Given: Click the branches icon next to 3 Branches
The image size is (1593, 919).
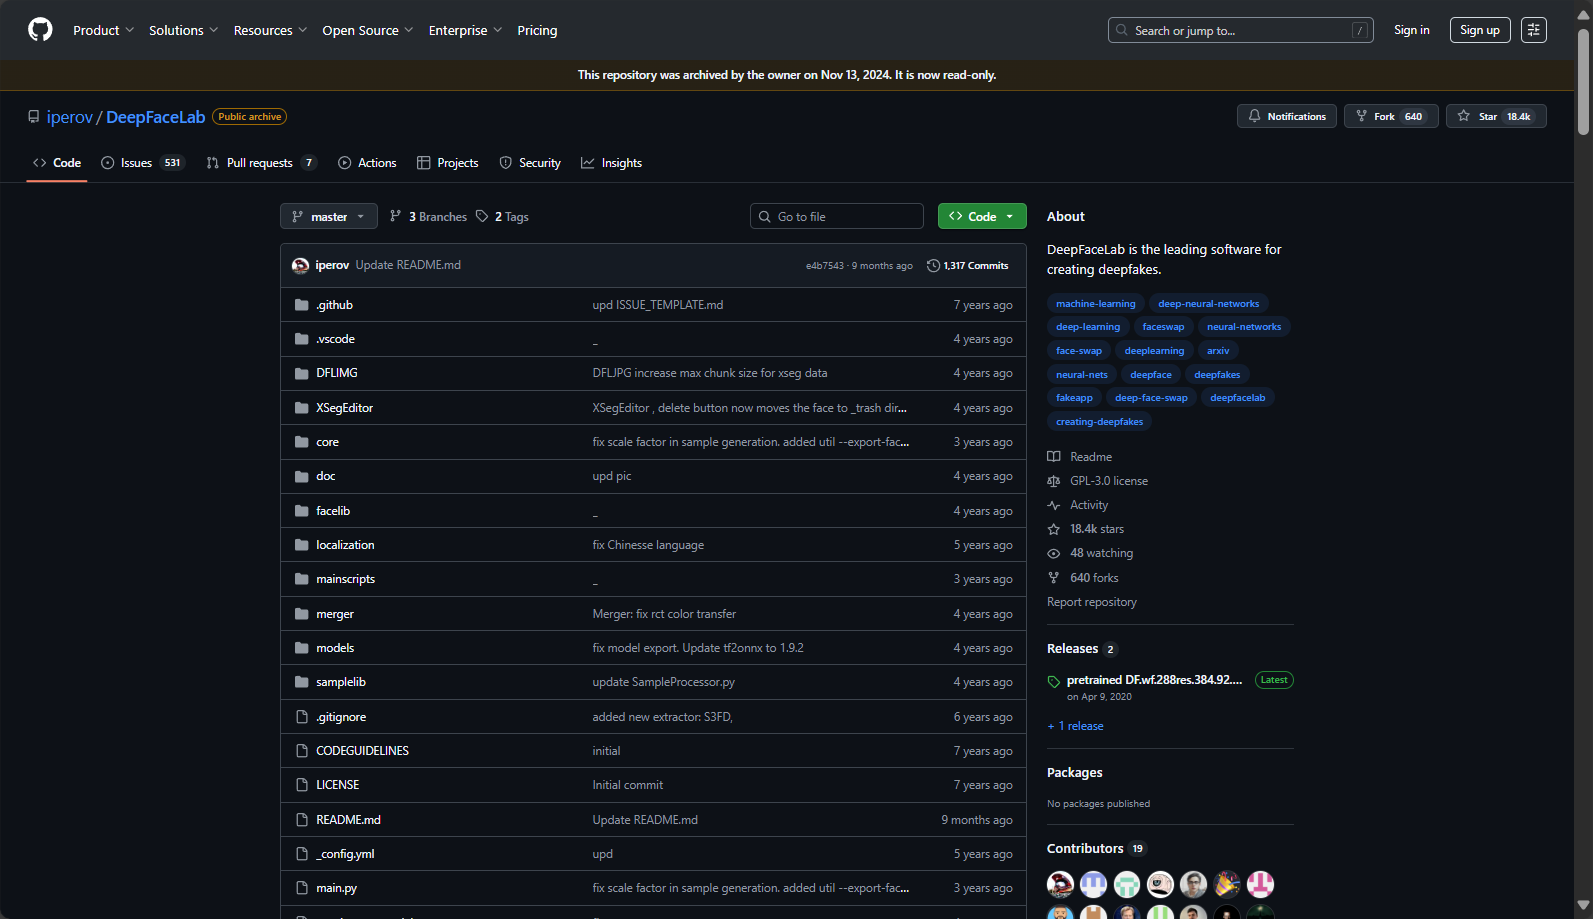Looking at the screenshot, I should (396, 216).
